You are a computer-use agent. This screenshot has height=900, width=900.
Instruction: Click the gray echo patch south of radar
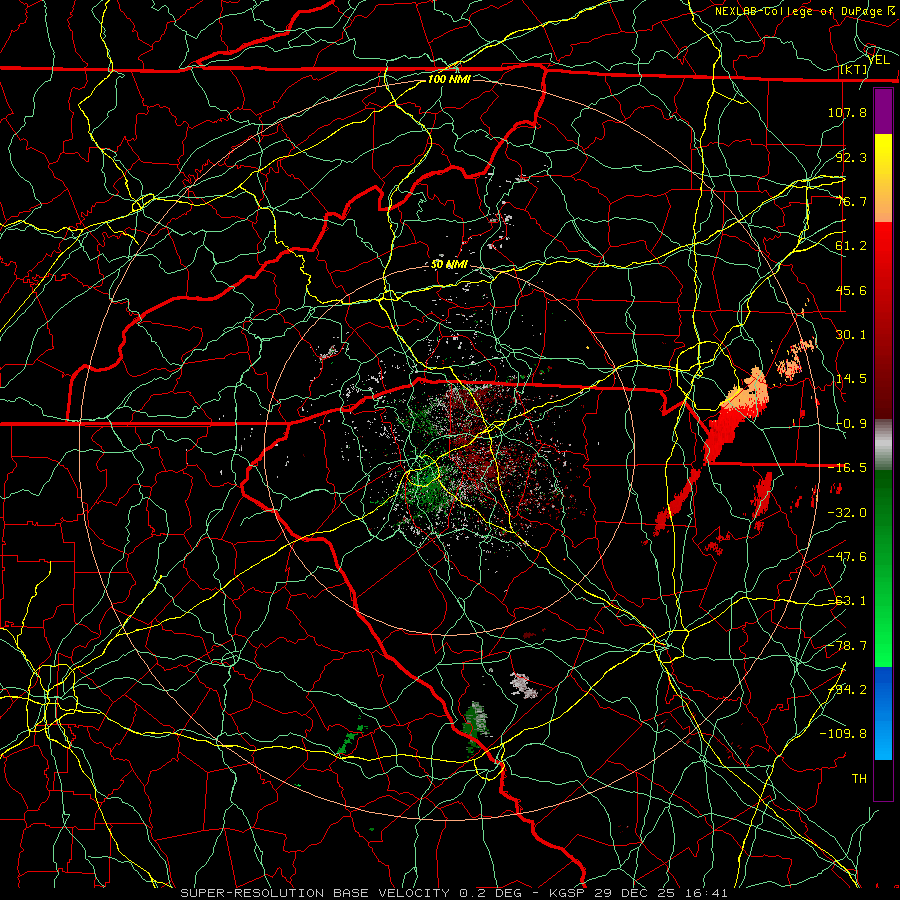click(523, 685)
